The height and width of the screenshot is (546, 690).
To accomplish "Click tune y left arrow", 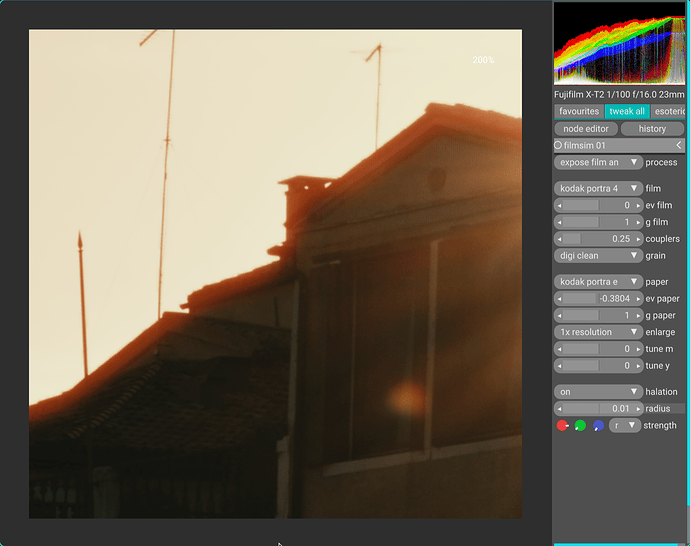I will (559, 366).
